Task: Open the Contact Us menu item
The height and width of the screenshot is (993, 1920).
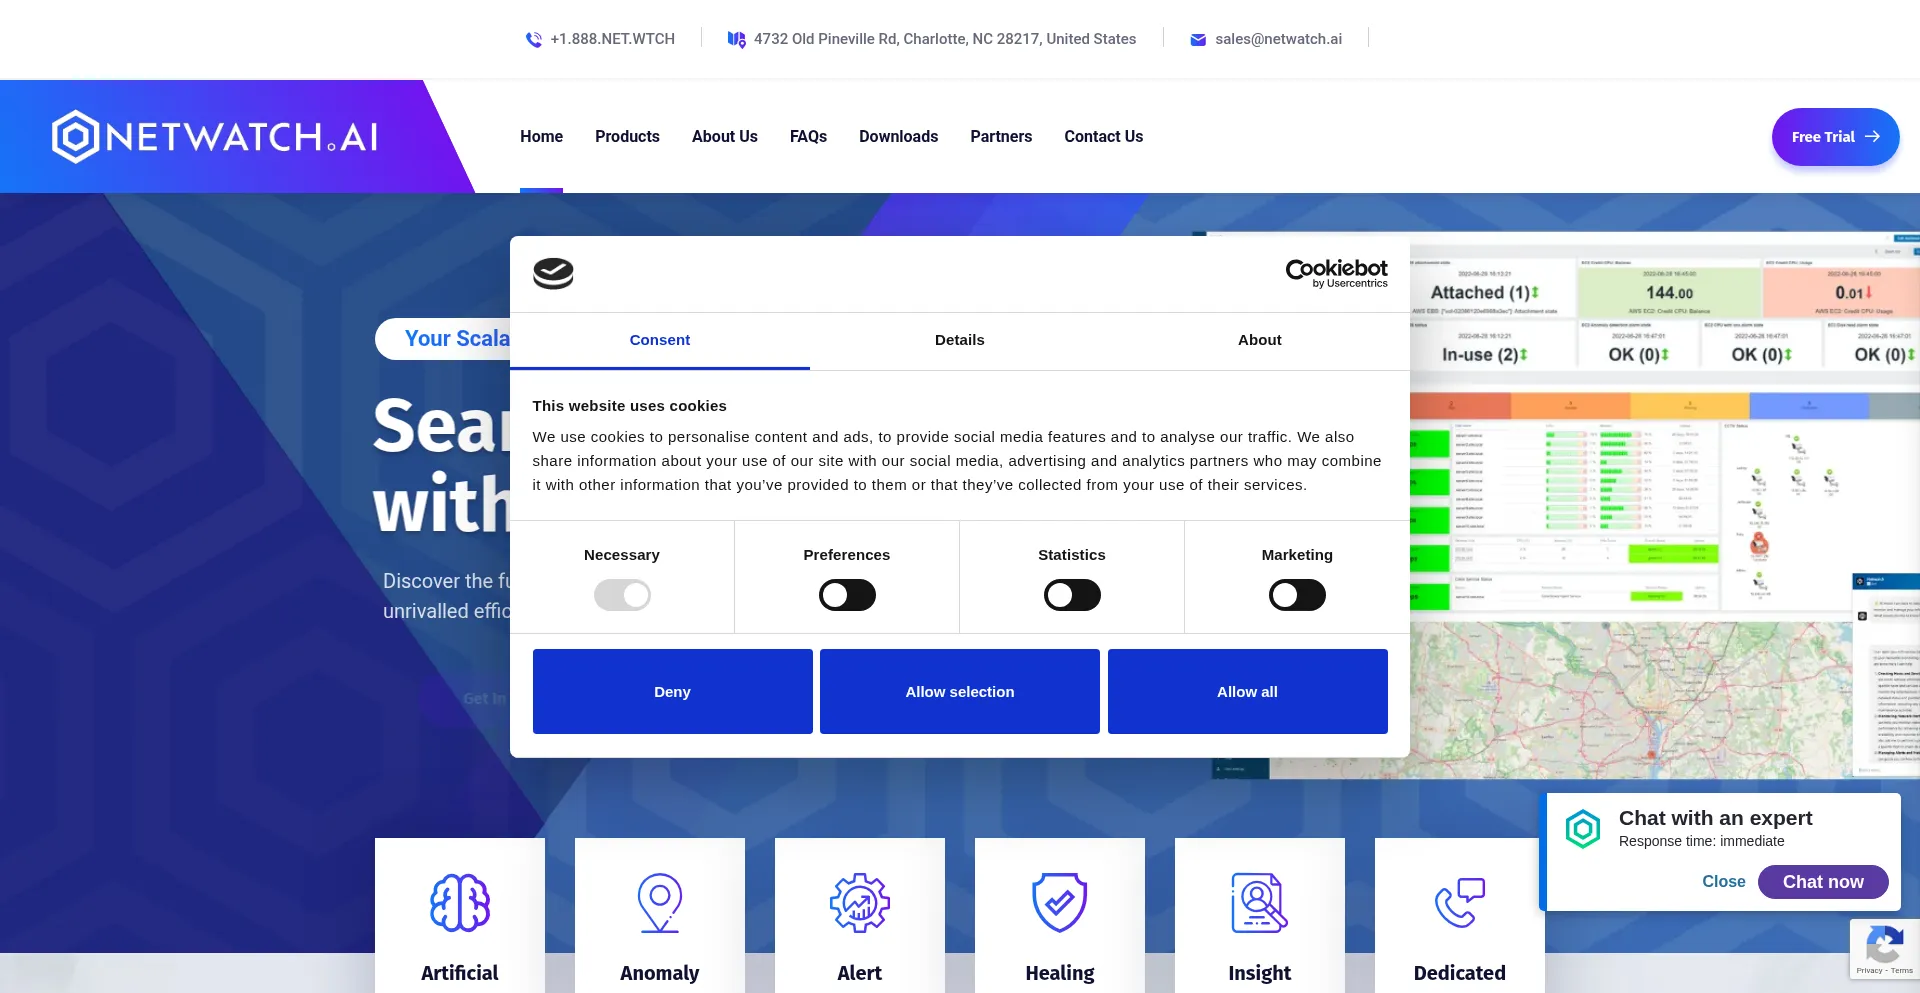Action: [x=1103, y=137]
